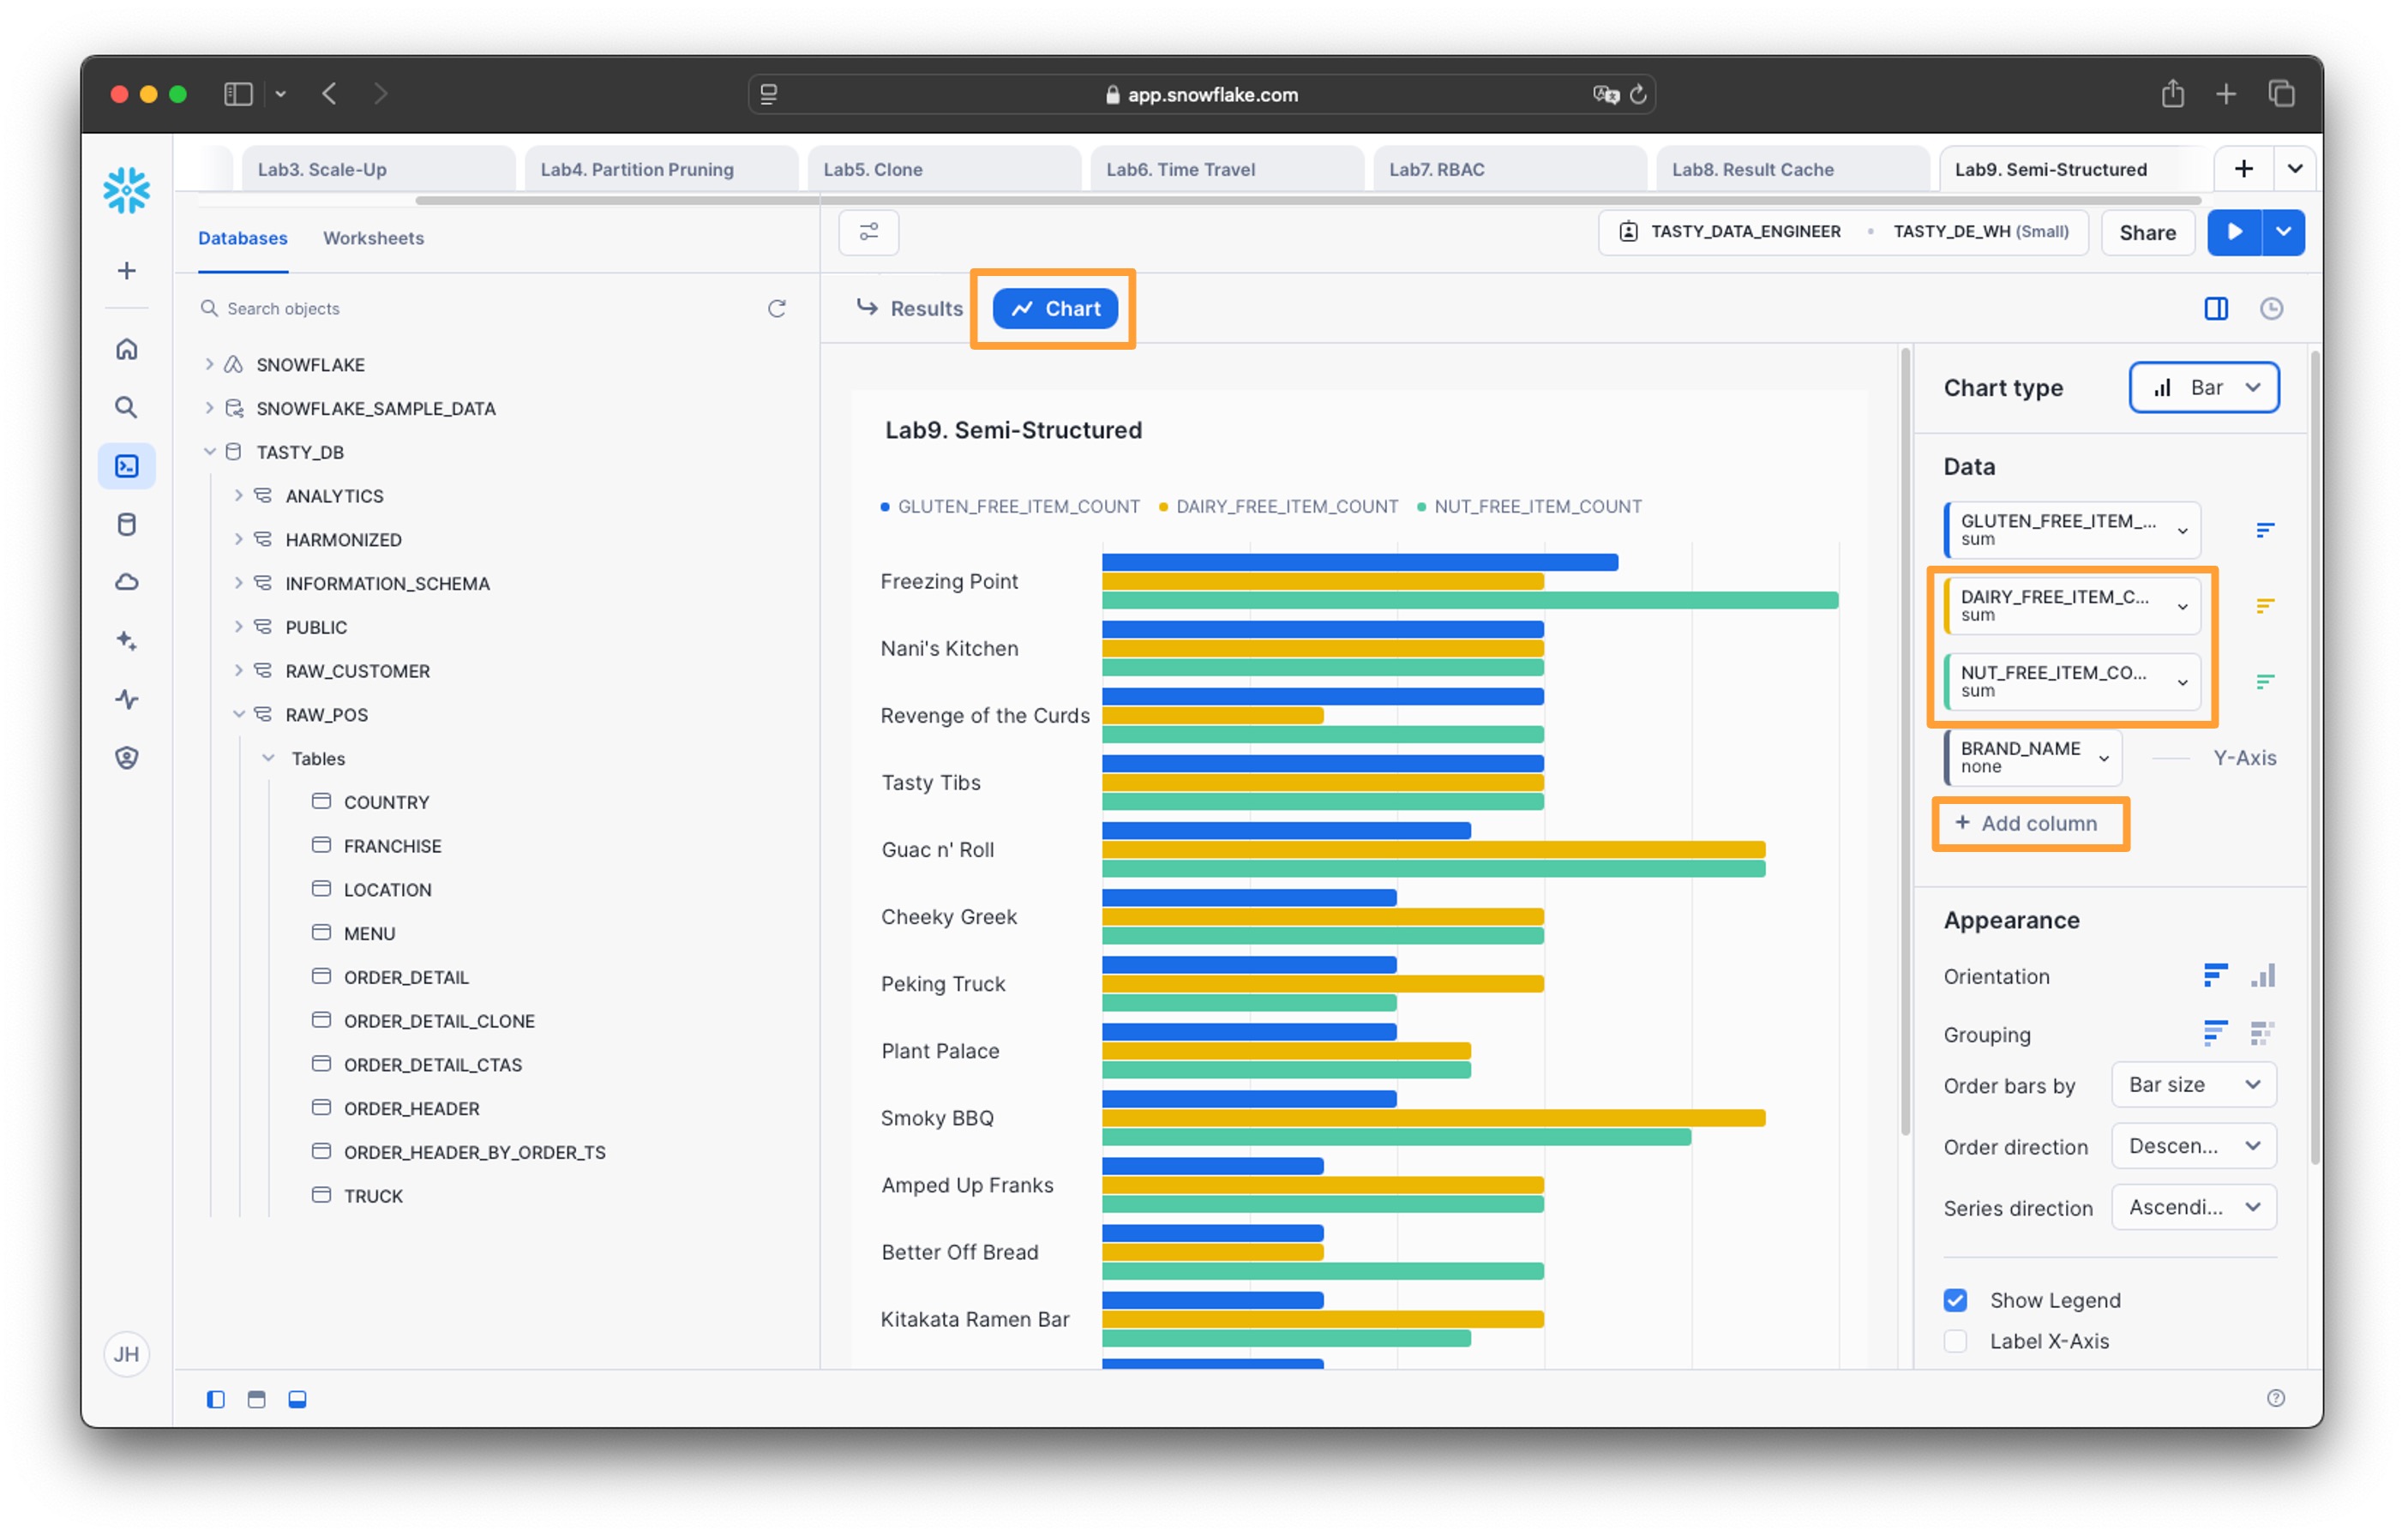
Task: Open the Home icon in sidebar
Action: 126,349
